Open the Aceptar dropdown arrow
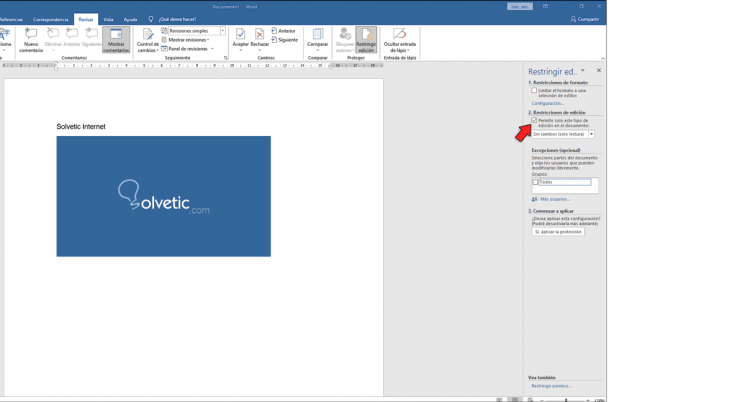Screen dimensions: 745x402 [240, 50]
